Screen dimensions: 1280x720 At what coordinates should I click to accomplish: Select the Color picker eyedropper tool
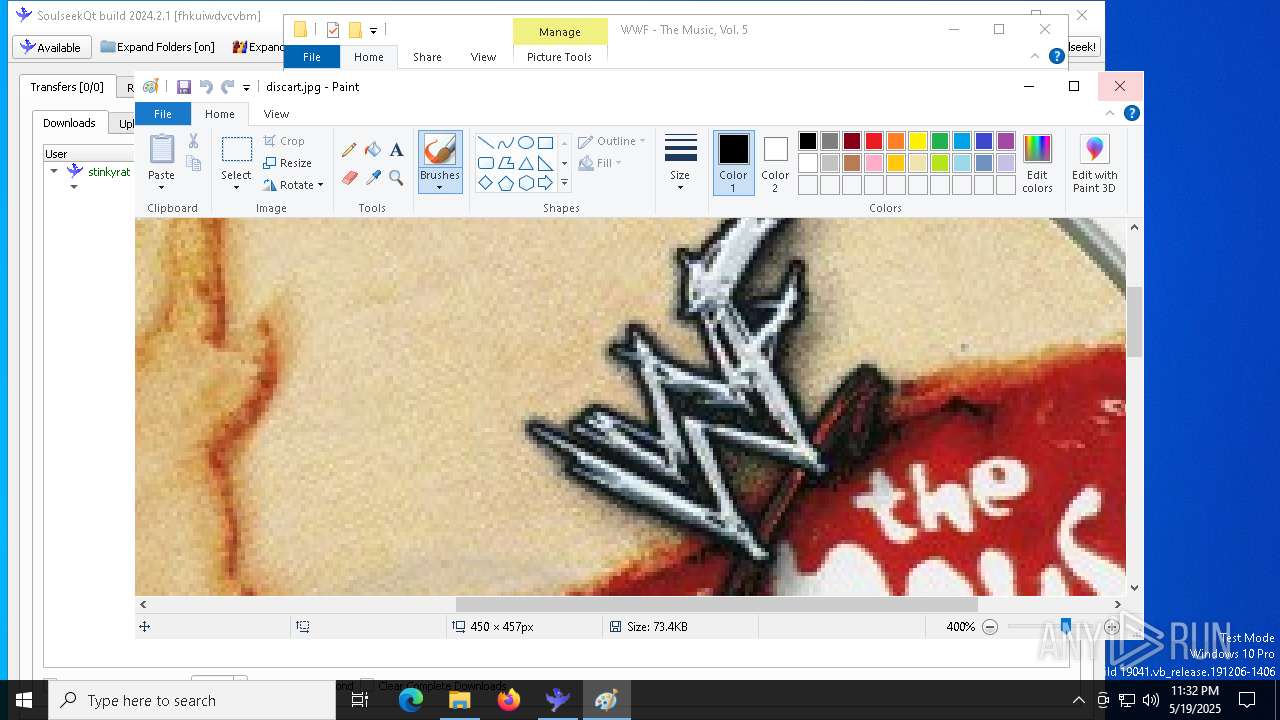coord(373,178)
